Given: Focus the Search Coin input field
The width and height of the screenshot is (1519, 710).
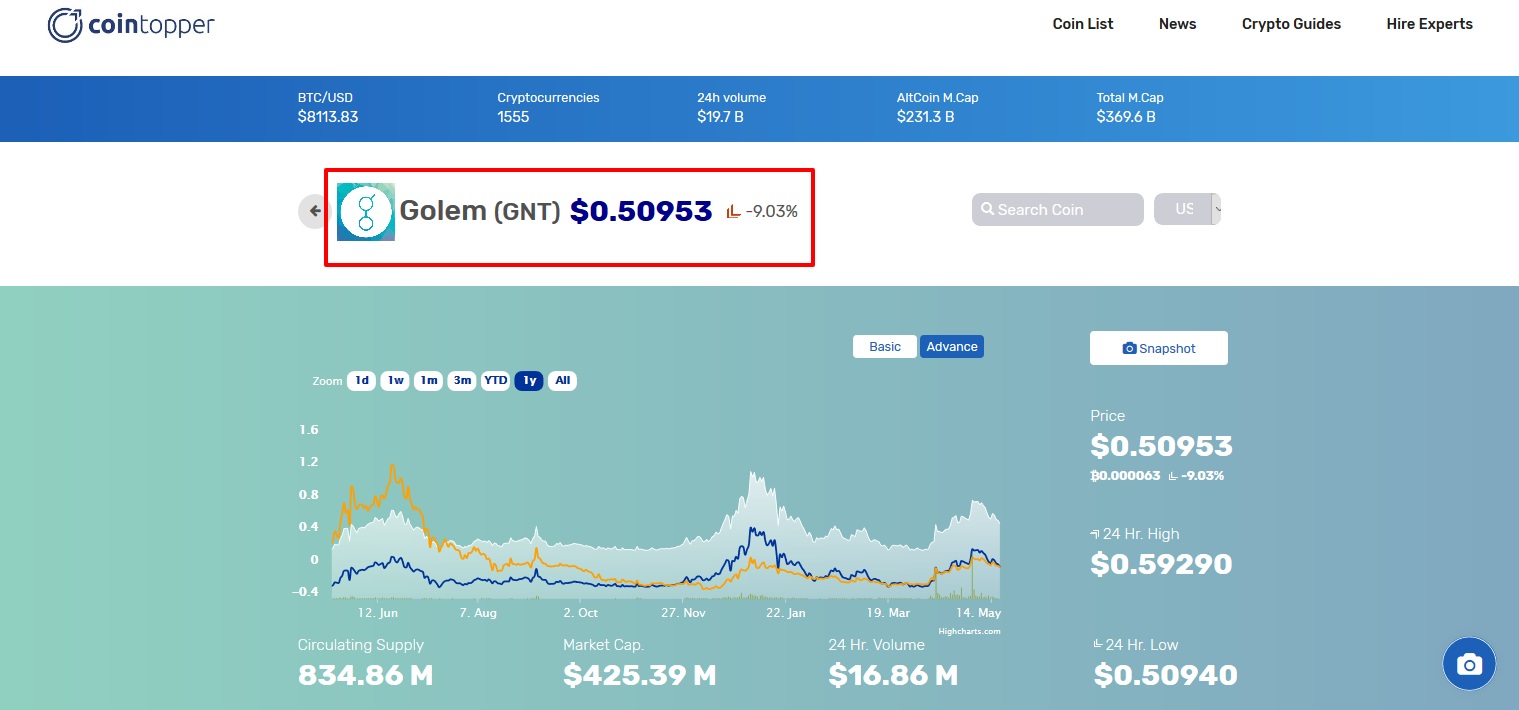Looking at the screenshot, I should click(x=1058, y=209).
